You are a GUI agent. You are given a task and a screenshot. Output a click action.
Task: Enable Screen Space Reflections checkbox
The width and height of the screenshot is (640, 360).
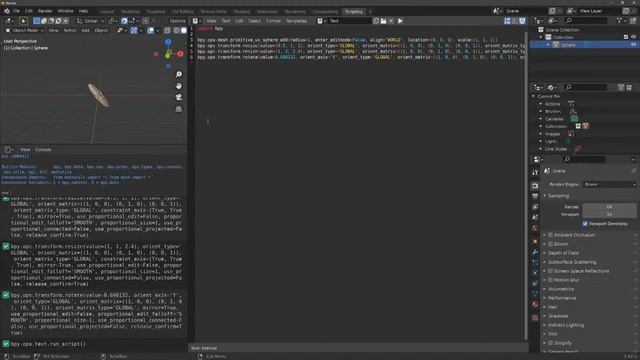pos(550,271)
